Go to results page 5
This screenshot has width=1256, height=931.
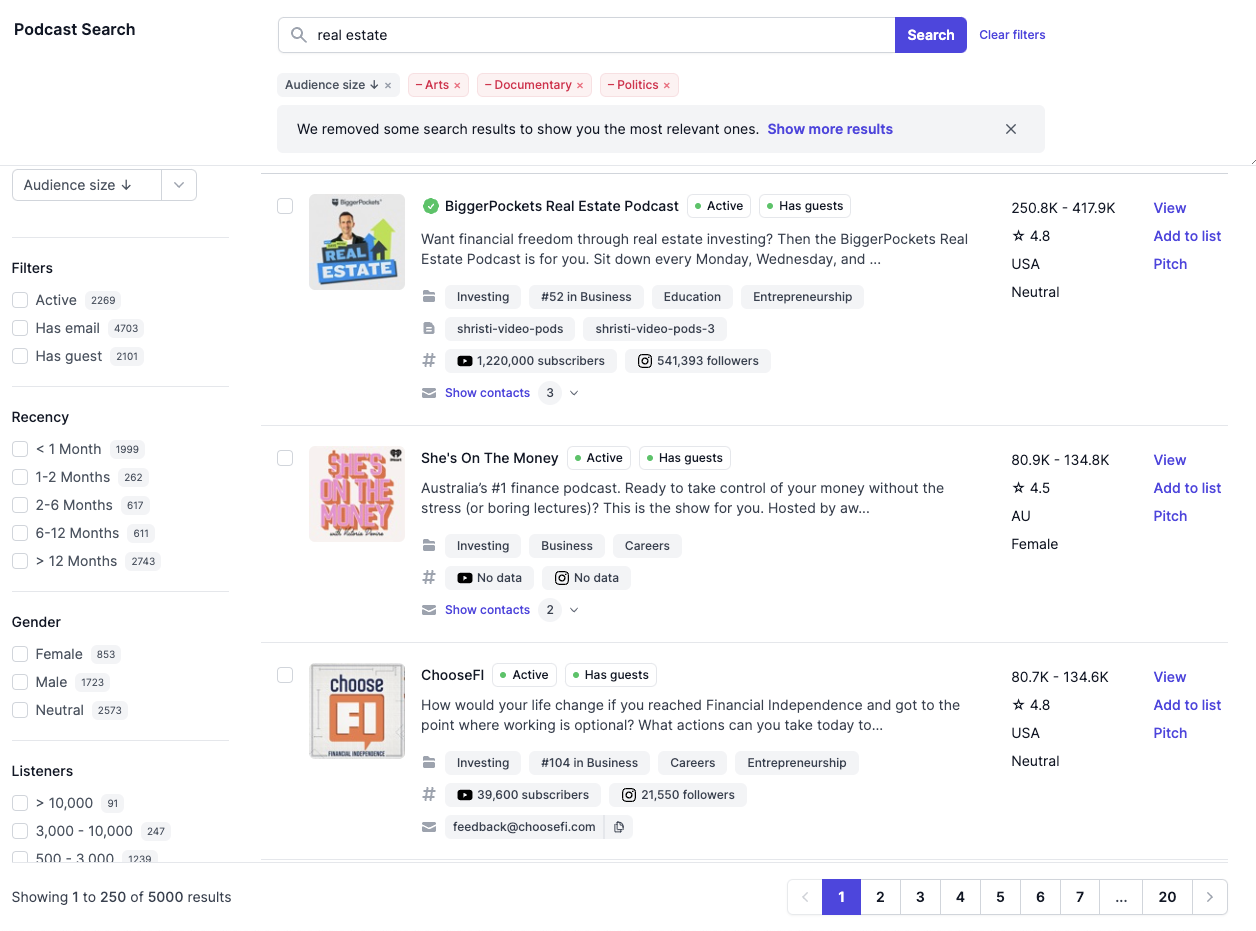(x=1000, y=897)
